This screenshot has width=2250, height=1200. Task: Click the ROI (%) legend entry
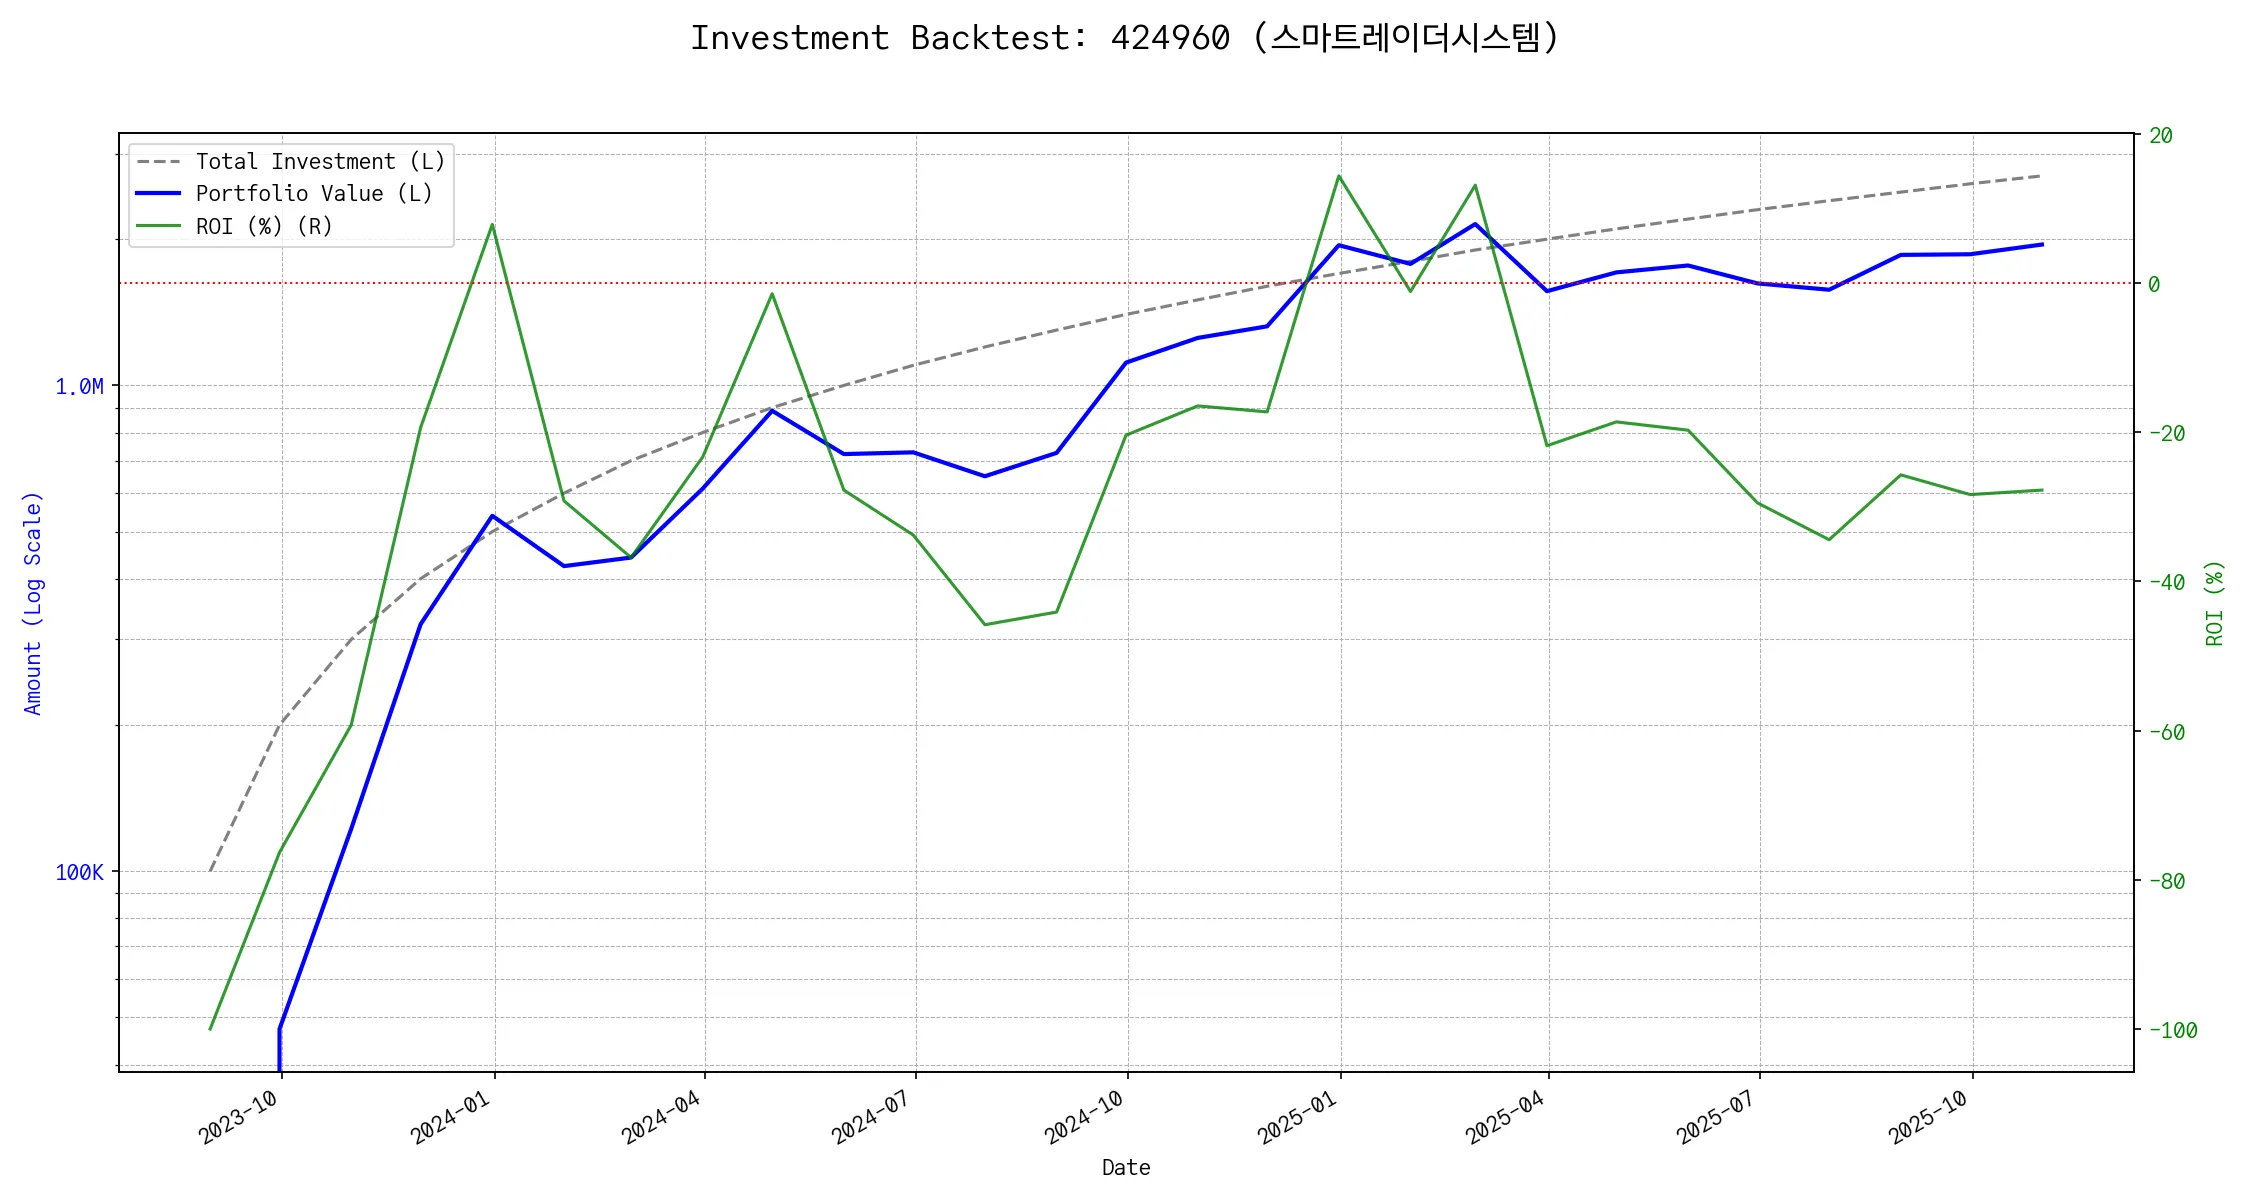coord(264,227)
